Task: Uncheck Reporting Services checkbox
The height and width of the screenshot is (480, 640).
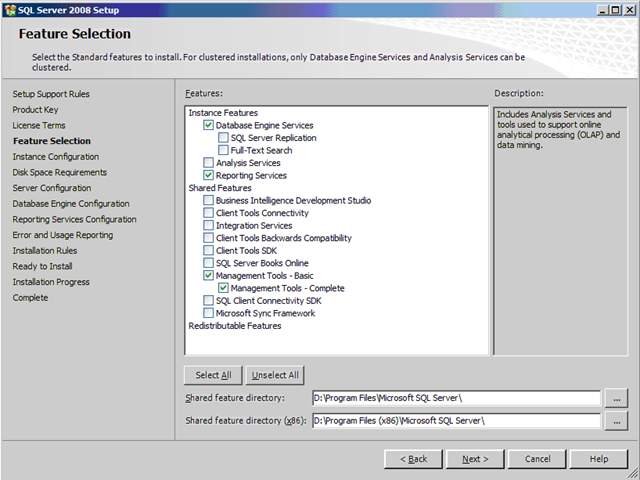Action: pos(208,175)
